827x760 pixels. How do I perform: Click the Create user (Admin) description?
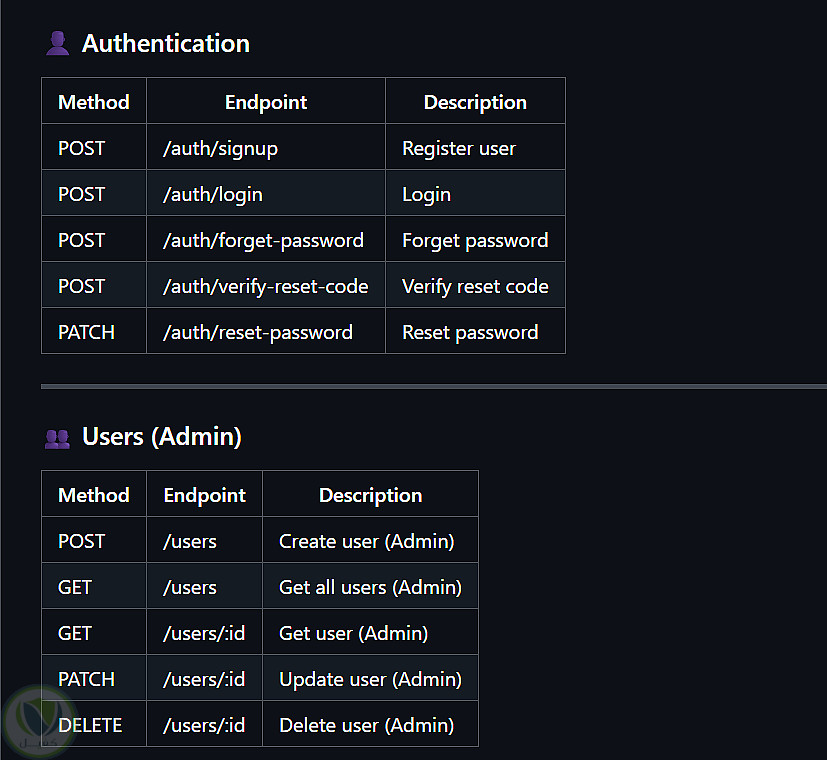[367, 541]
